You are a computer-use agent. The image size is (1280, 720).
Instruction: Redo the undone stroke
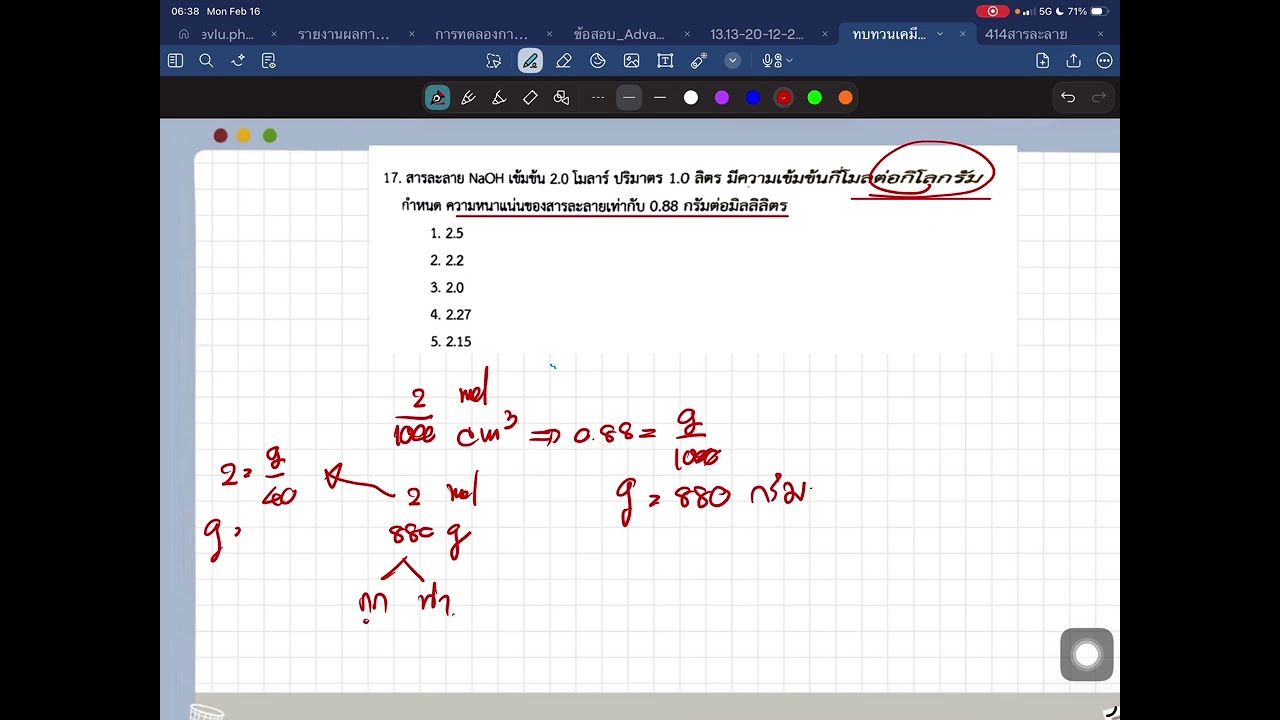pyautogui.click(x=1099, y=97)
